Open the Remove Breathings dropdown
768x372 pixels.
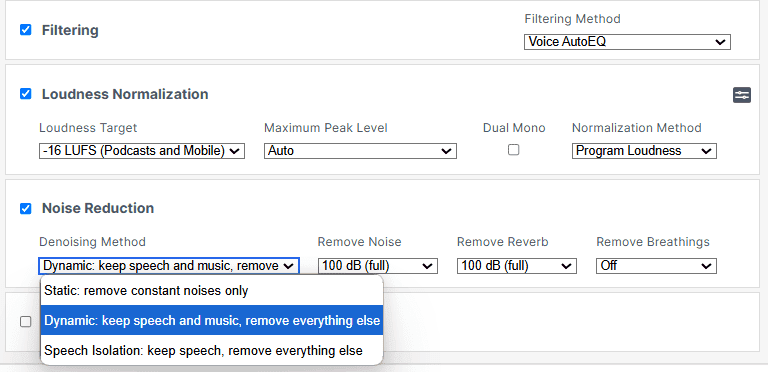[656, 266]
